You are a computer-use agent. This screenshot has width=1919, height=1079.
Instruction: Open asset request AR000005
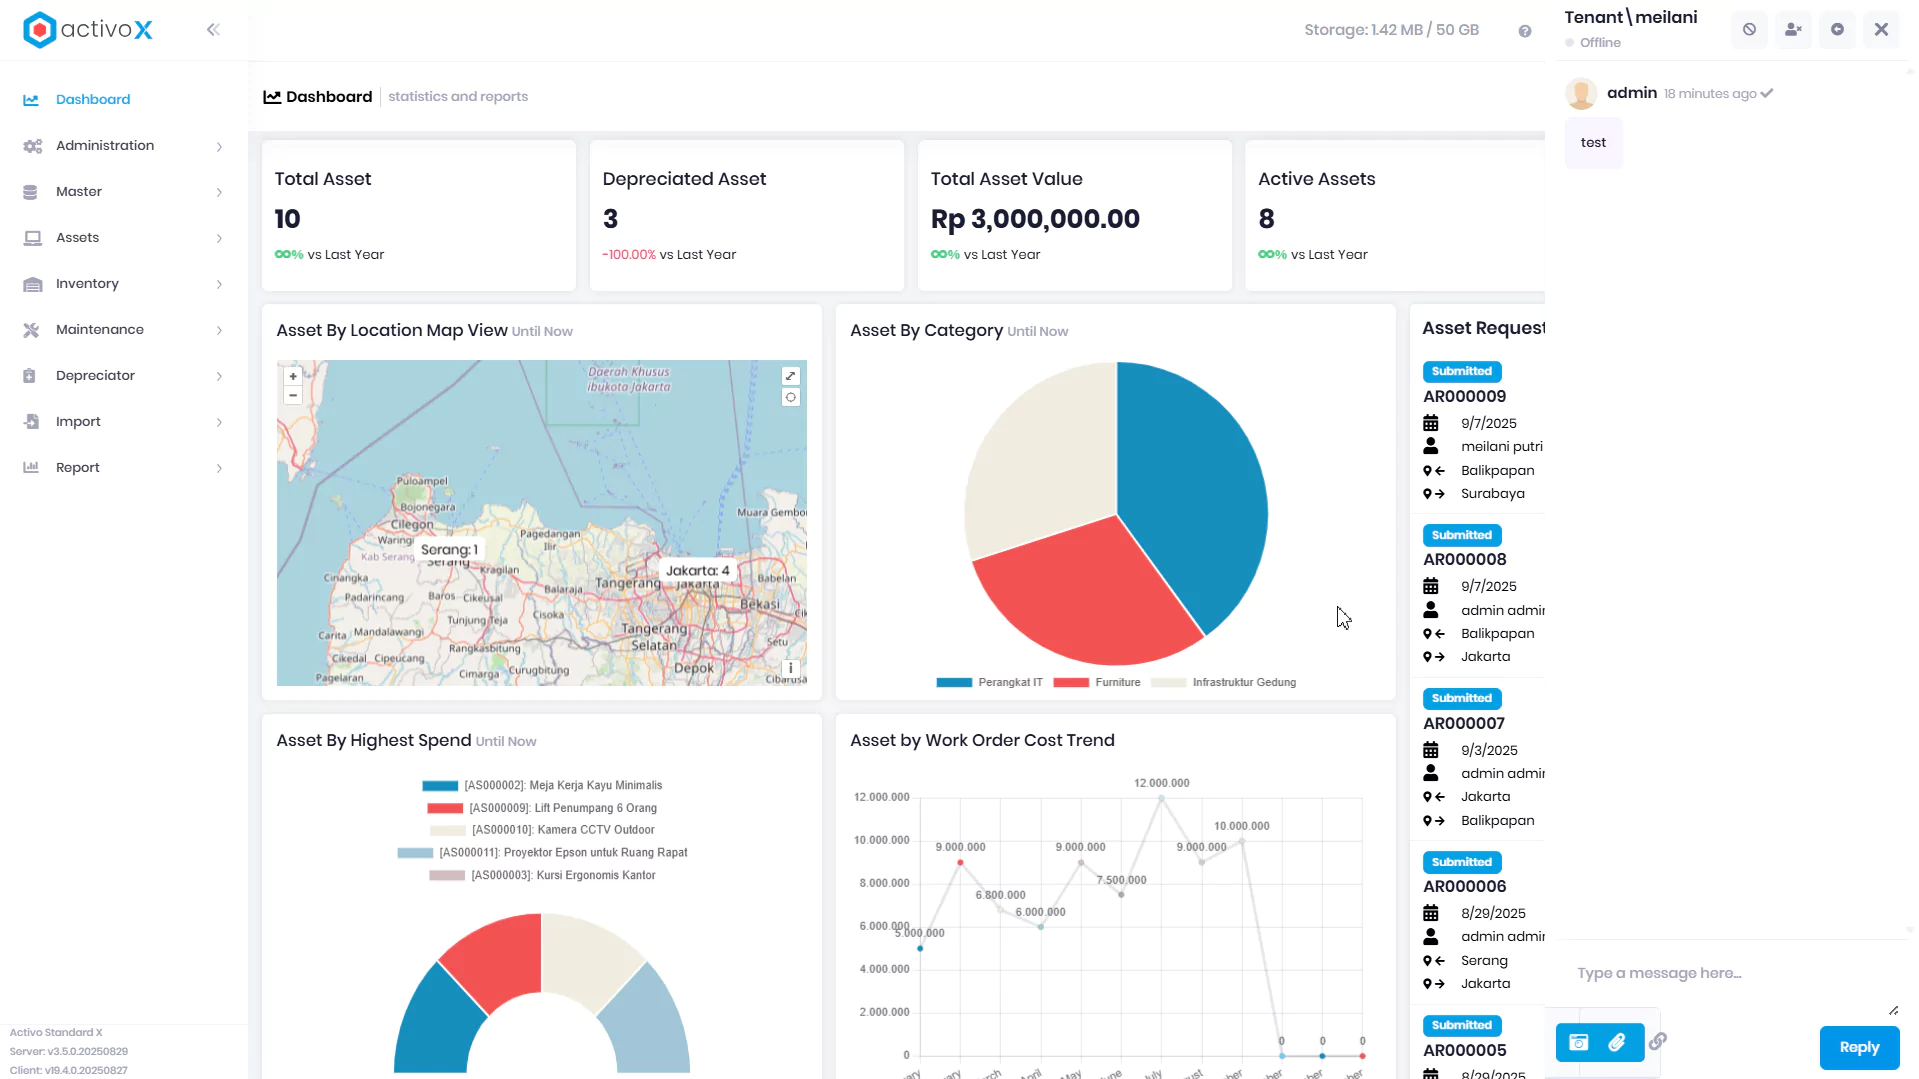[x=1464, y=1050]
